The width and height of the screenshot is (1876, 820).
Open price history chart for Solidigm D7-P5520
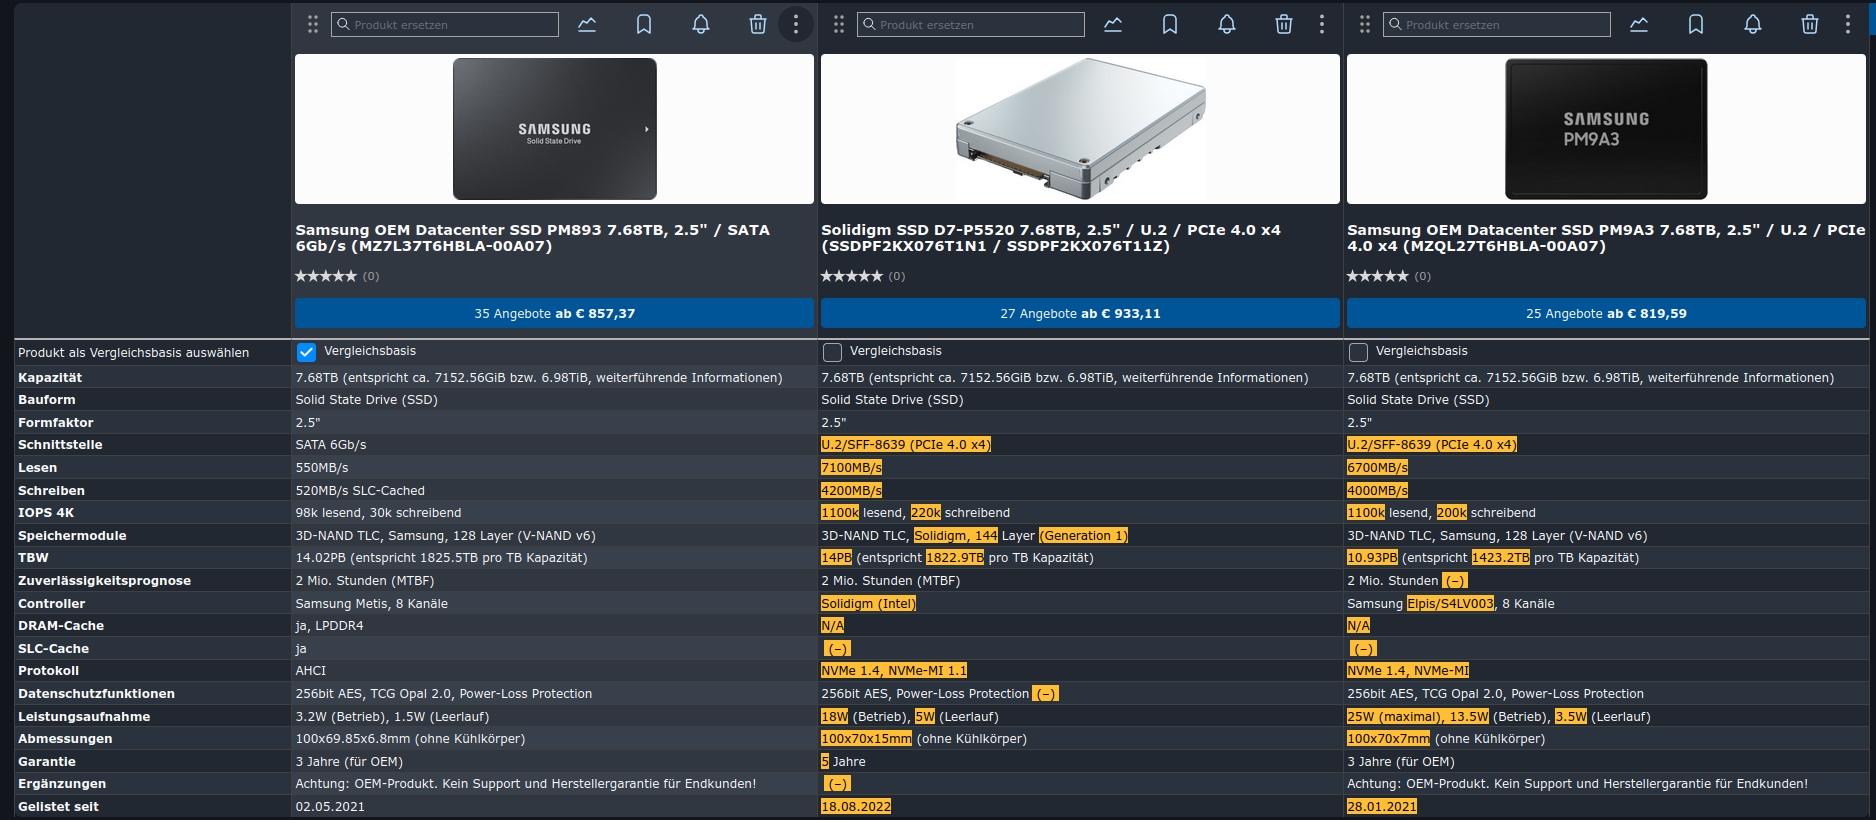point(1113,24)
